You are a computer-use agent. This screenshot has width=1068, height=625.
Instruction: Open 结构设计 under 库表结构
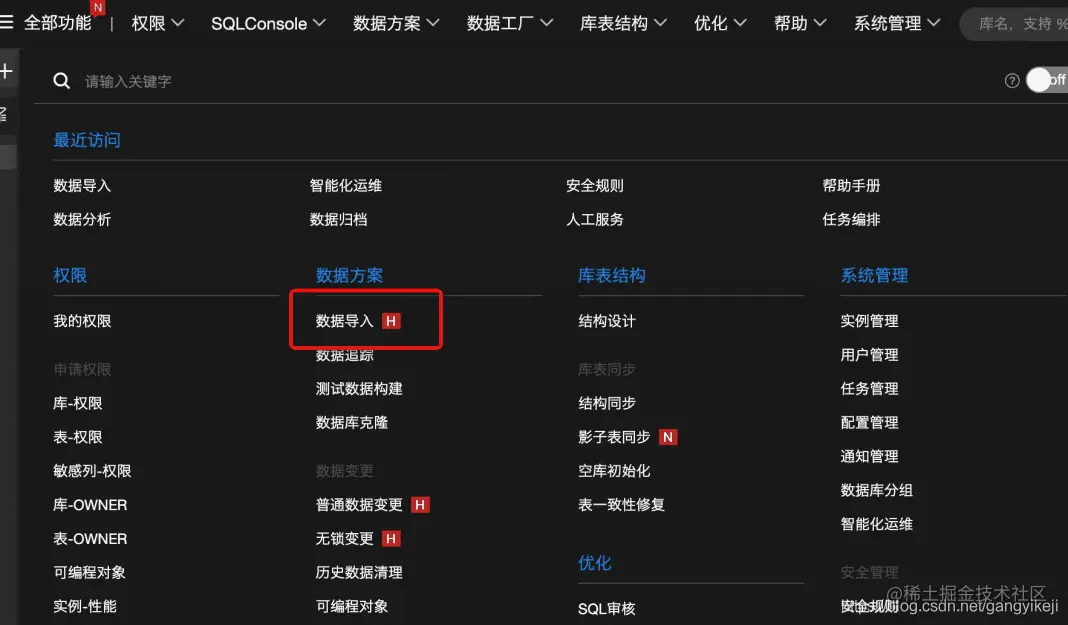(x=607, y=320)
